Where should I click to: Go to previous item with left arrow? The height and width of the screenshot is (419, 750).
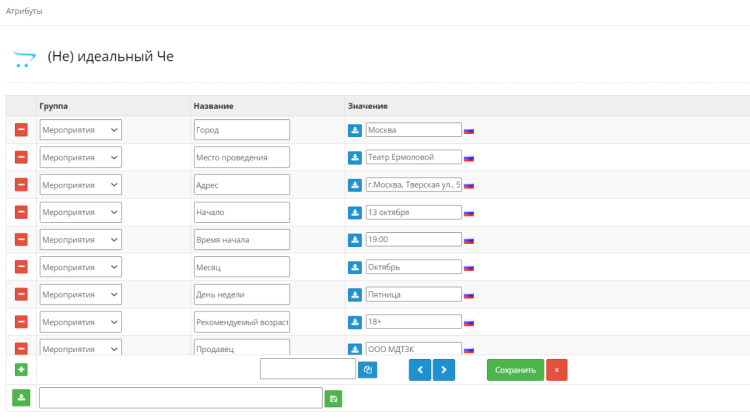click(420, 370)
